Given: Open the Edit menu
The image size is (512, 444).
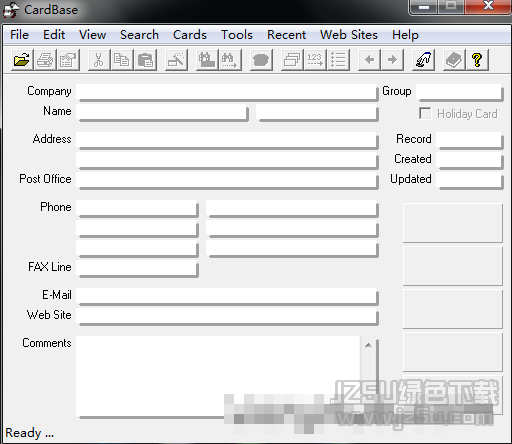Looking at the screenshot, I should click(54, 35).
